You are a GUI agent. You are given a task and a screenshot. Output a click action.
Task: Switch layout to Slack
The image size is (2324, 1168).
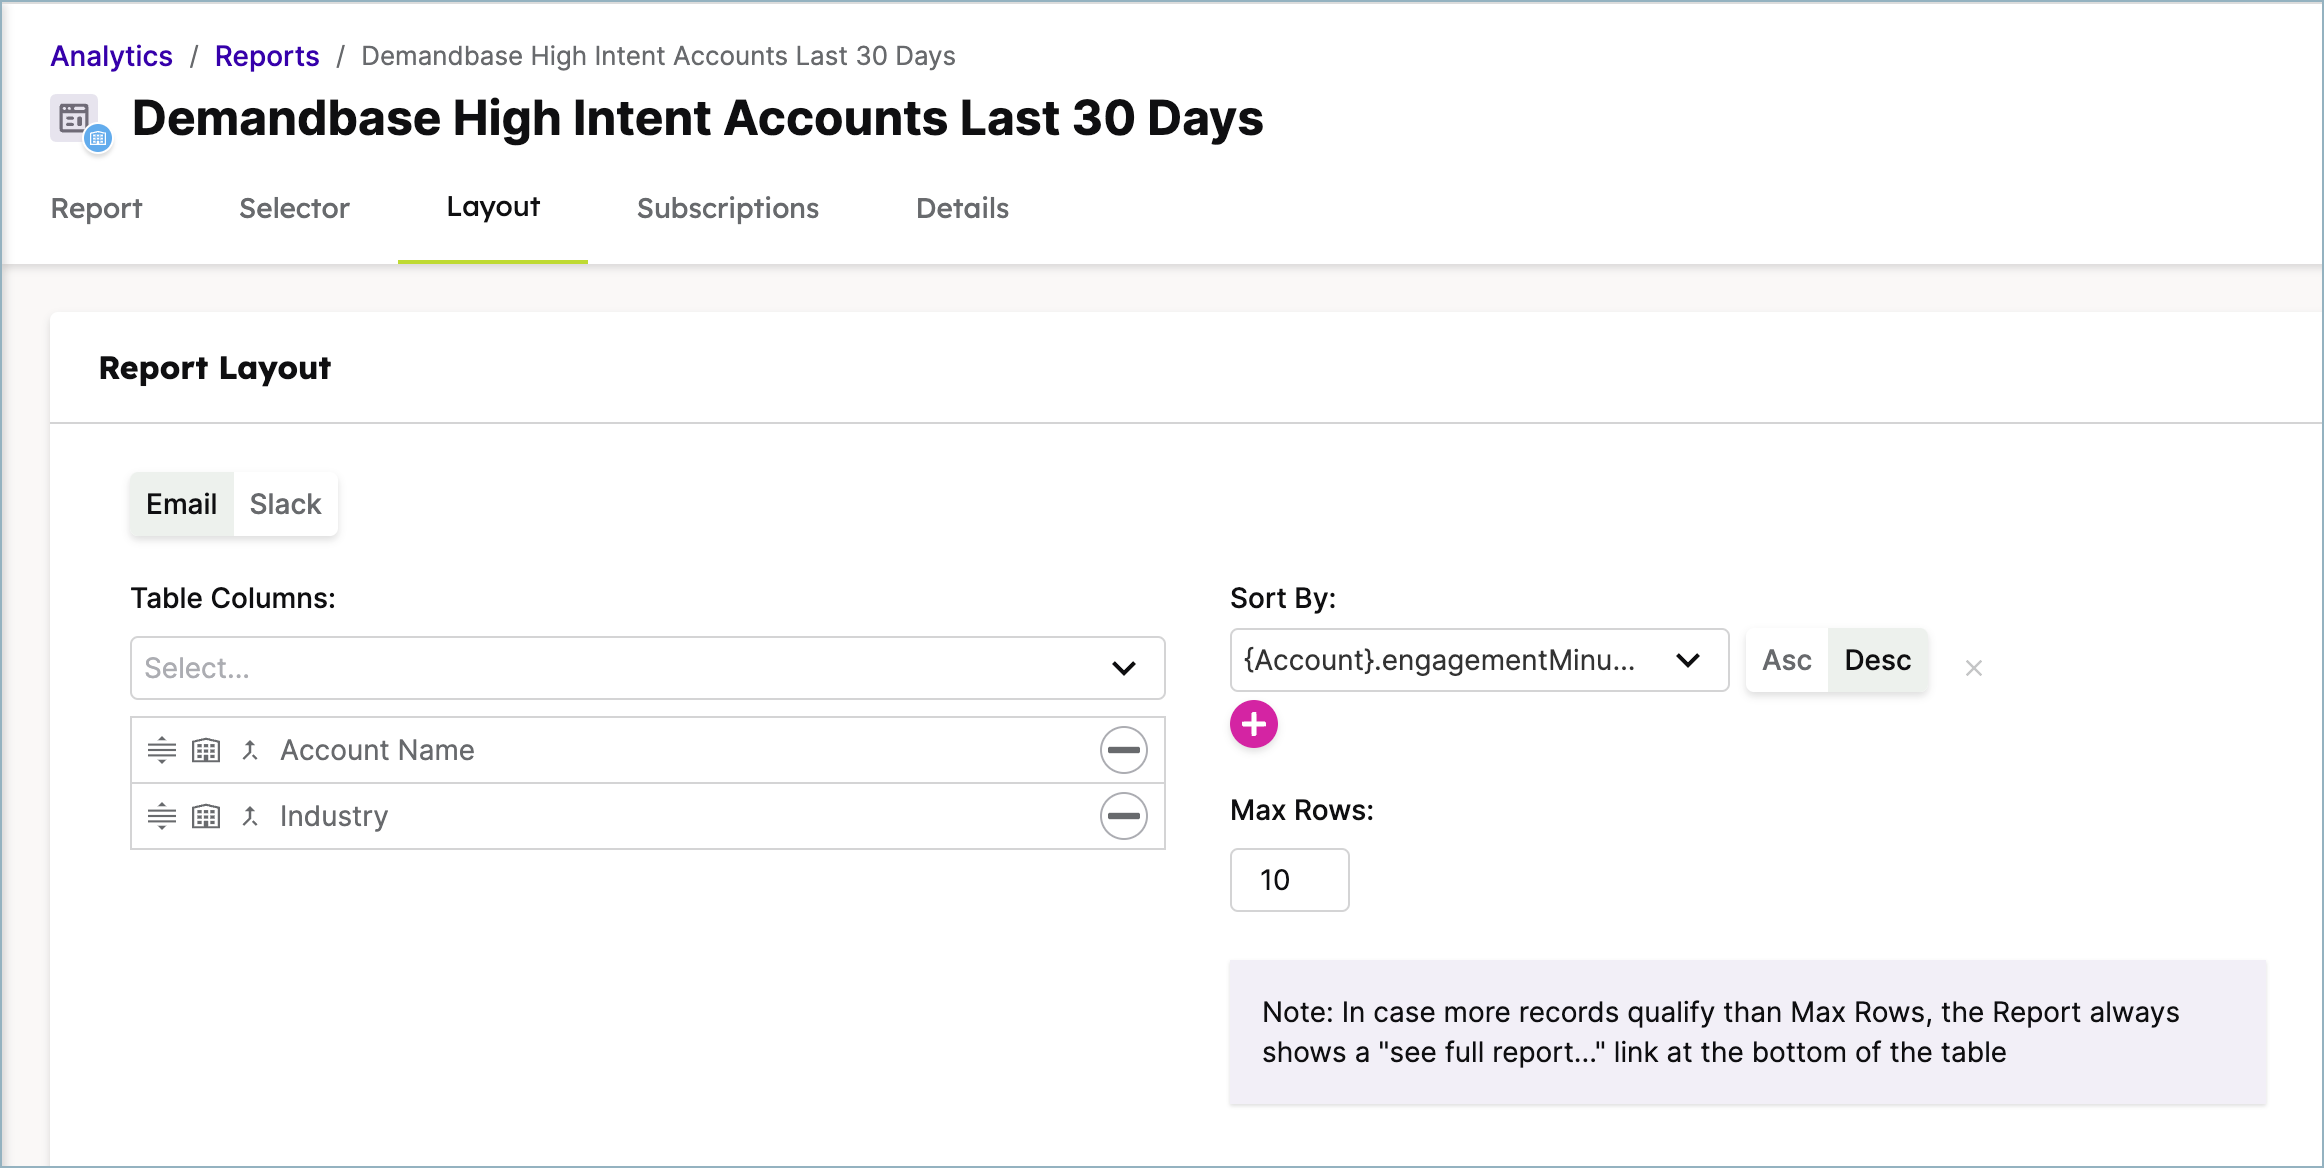click(x=285, y=504)
